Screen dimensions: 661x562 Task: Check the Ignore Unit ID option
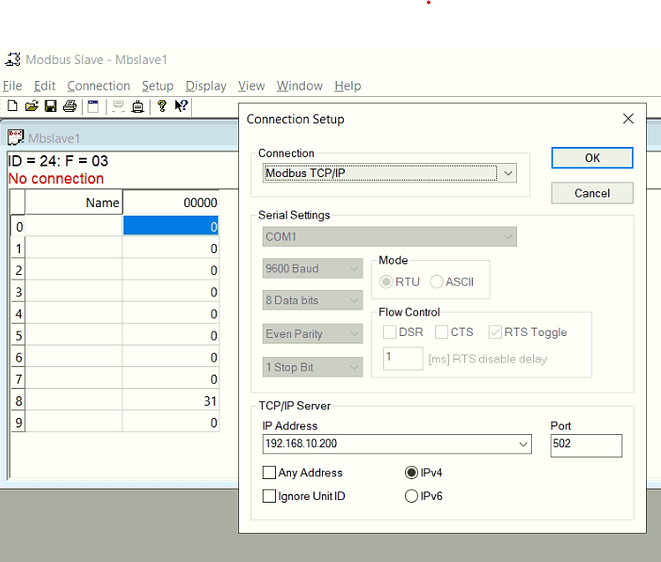tap(269, 496)
